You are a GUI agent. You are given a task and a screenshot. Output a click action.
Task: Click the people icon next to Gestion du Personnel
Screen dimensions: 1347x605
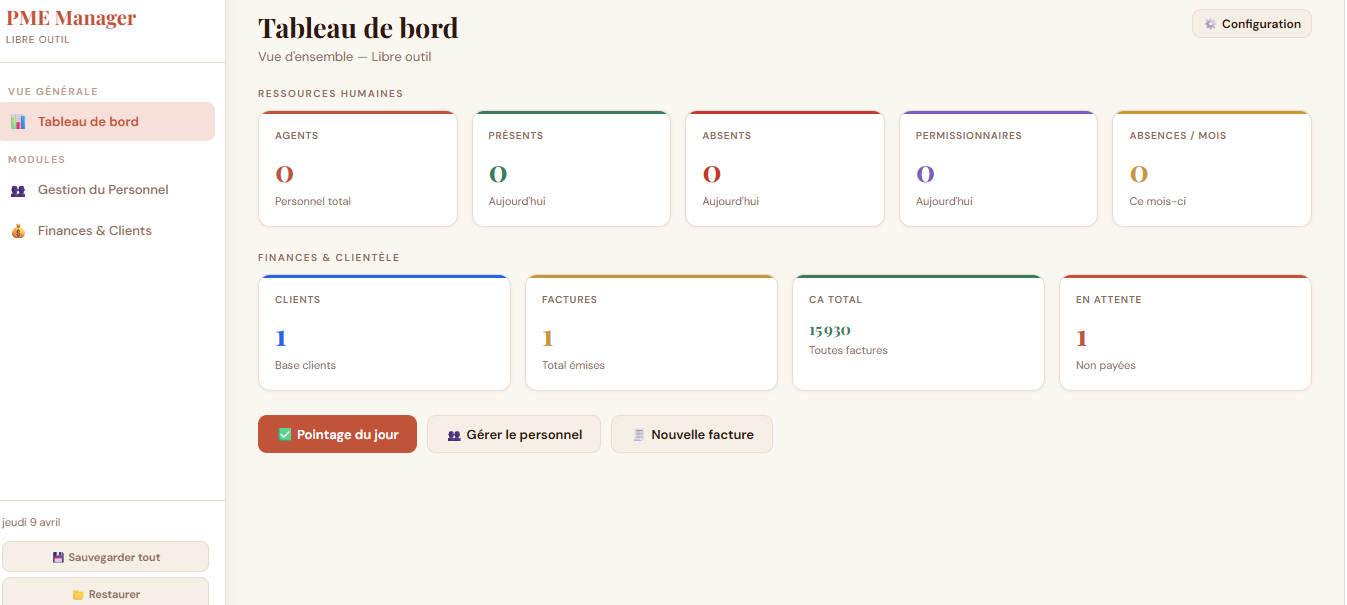18,190
